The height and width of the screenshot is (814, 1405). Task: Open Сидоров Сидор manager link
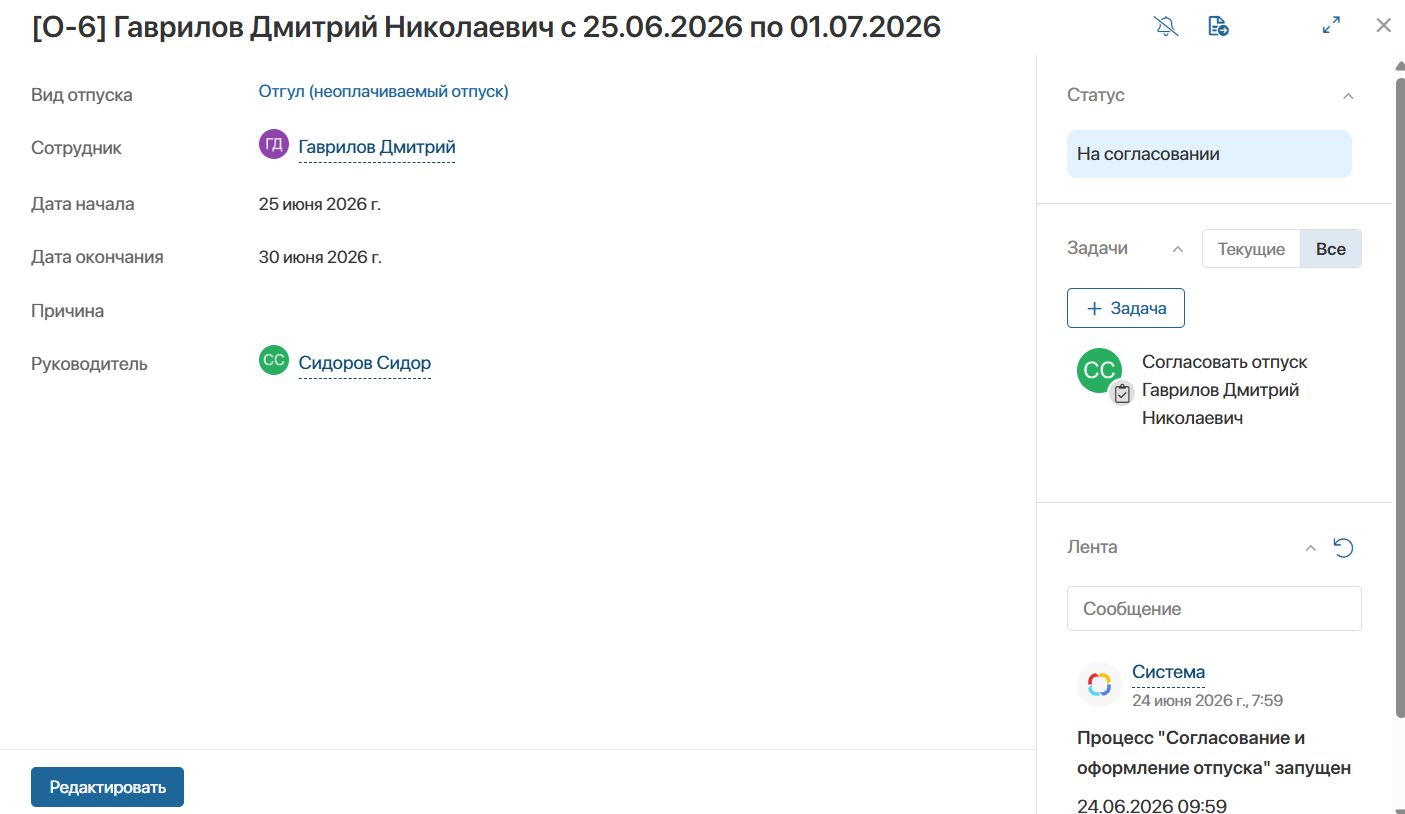pyautogui.click(x=365, y=363)
